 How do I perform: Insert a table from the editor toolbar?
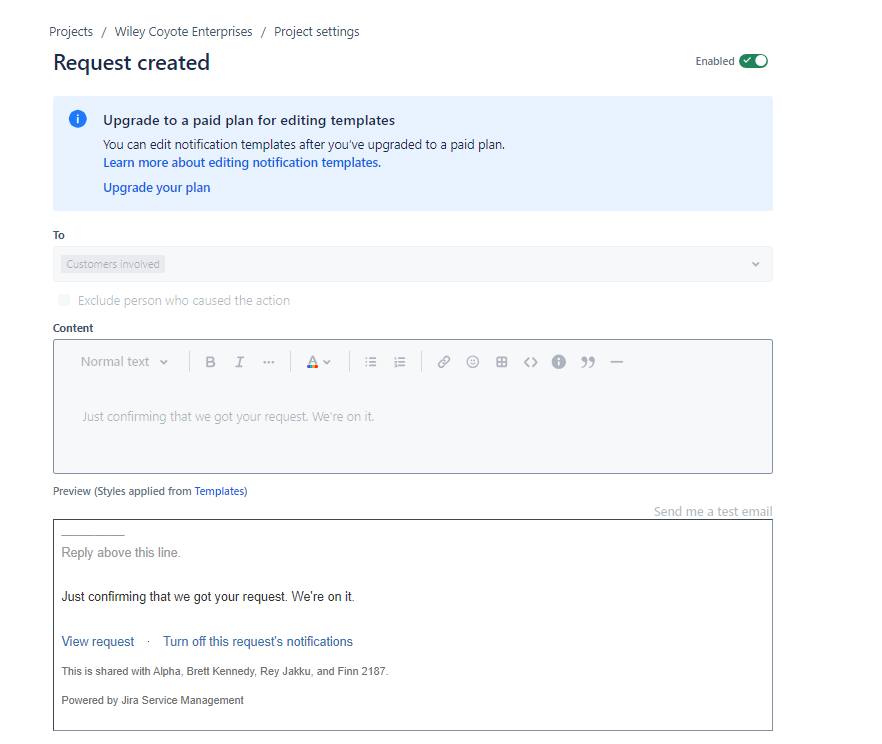[x=501, y=361]
